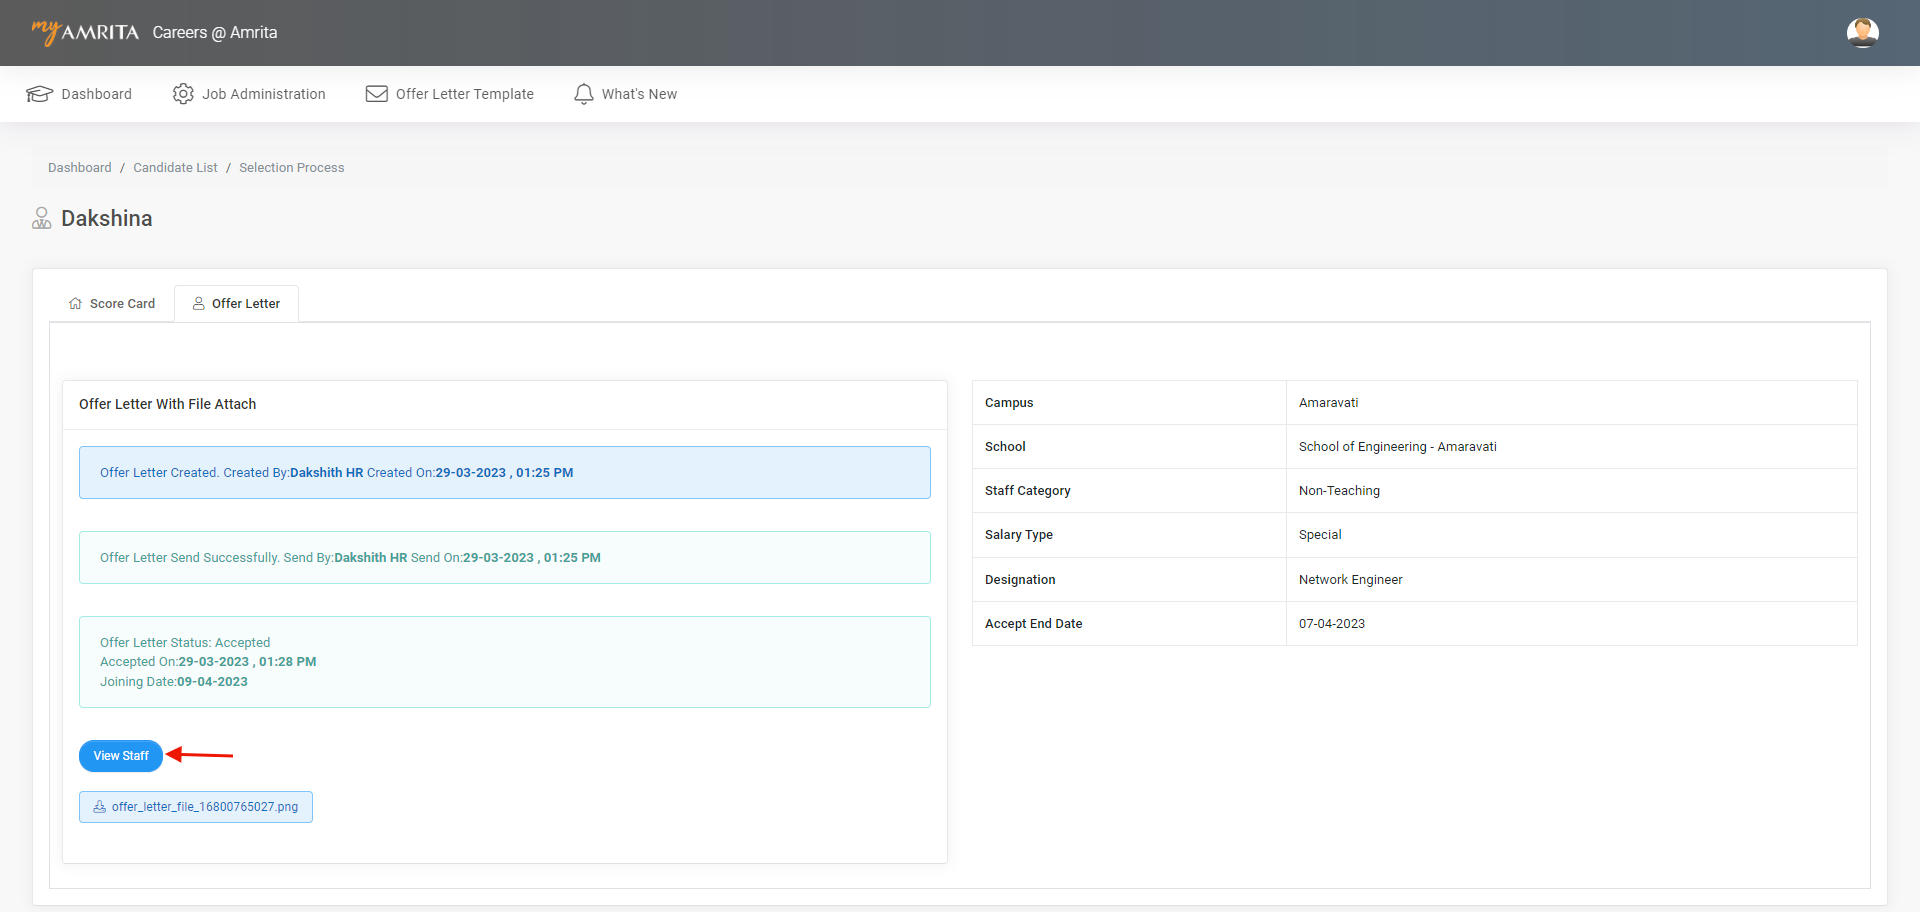Click the Selection Process breadcrumb
This screenshot has height=912, width=1920.
point(291,168)
